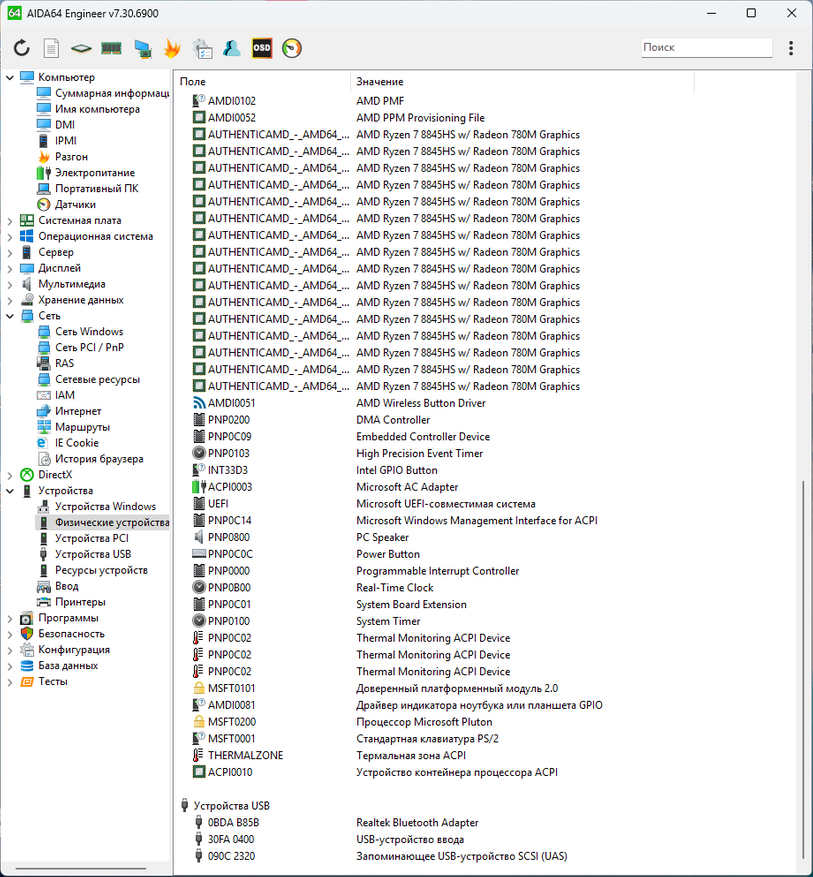Select Портативный ПК tree item

(88, 188)
